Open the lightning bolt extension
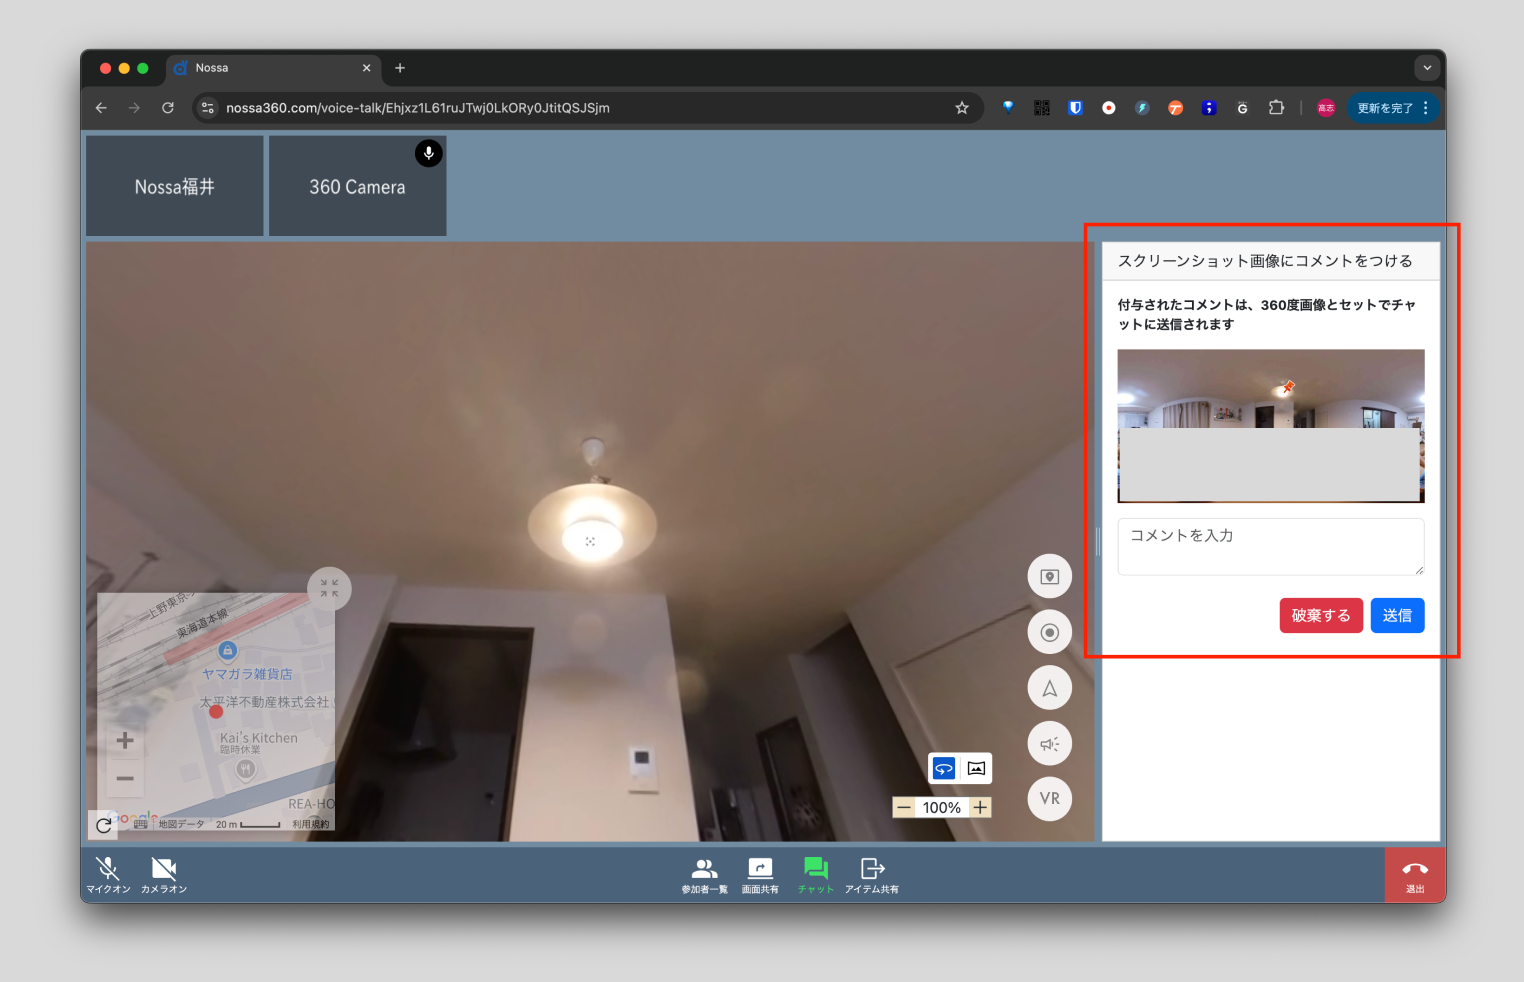The width and height of the screenshot is (1524, 982). [x=1142, y=108]
